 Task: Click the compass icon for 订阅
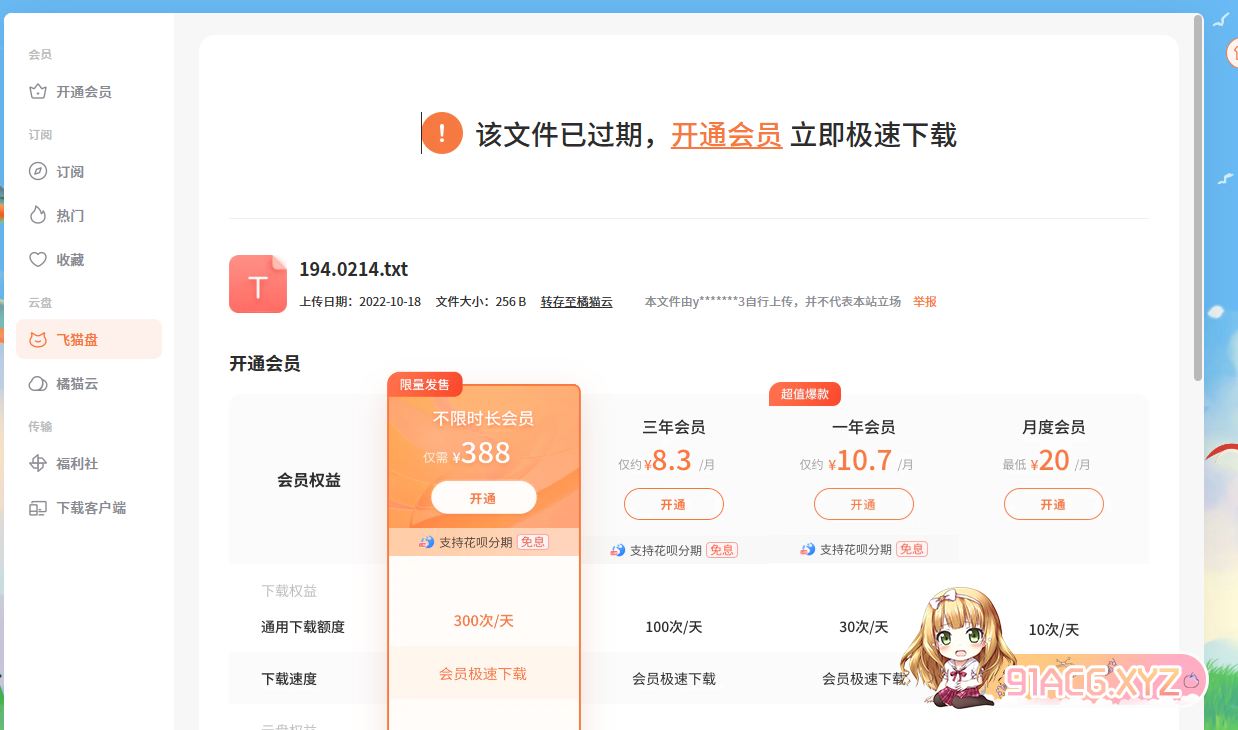(38, 172)
